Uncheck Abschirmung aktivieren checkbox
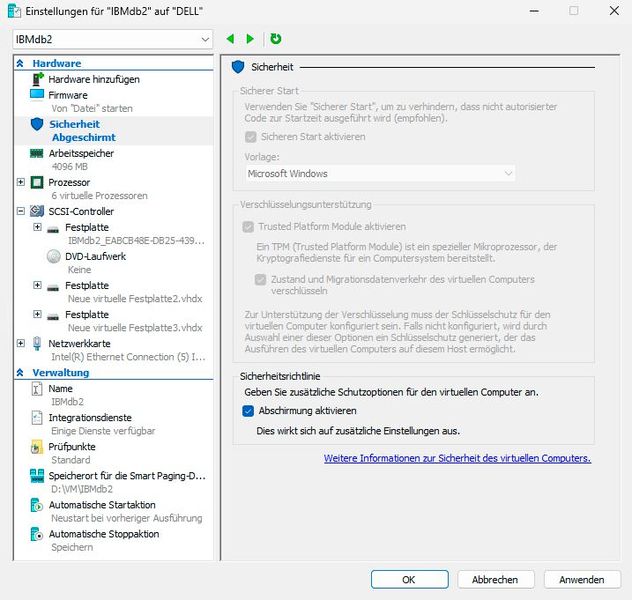The image size is (632, 600). [x=248, y=411]
